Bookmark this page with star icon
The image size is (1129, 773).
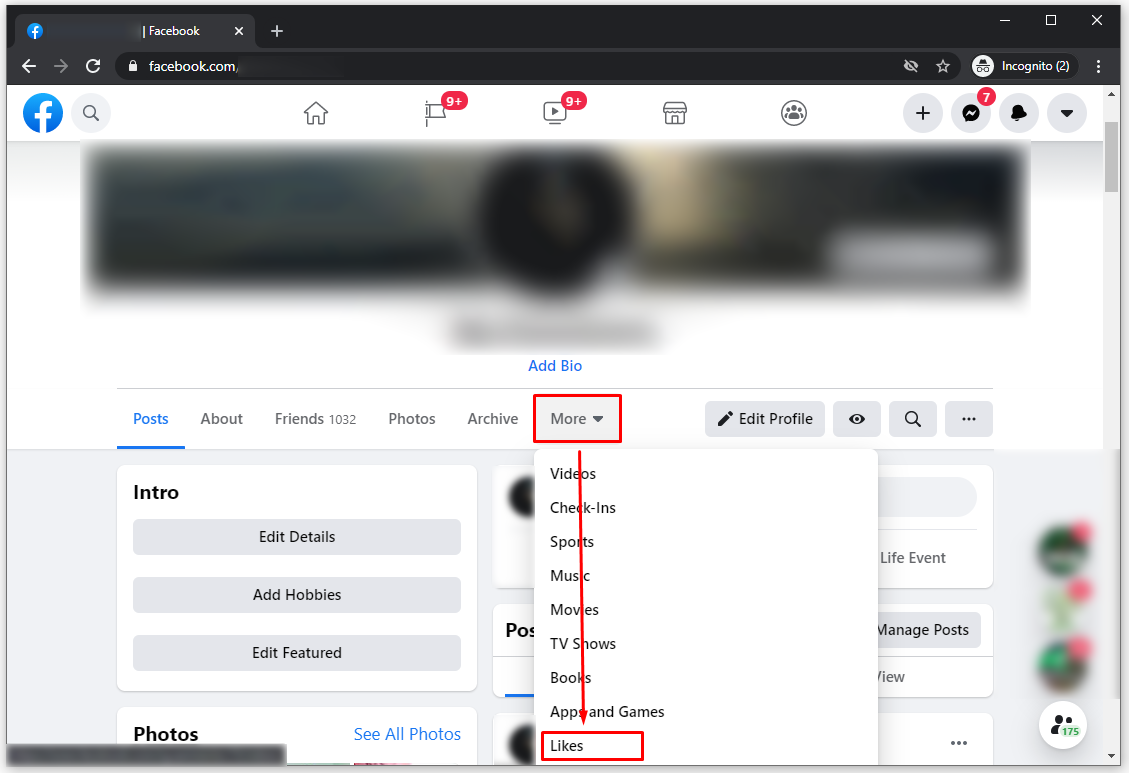pos(942,66)
